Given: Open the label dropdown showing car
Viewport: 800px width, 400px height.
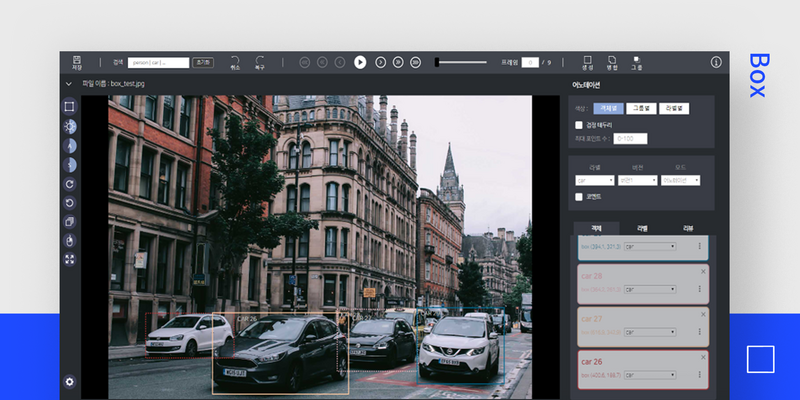Looking at the screenshot, I should click(x=595, y=181).
